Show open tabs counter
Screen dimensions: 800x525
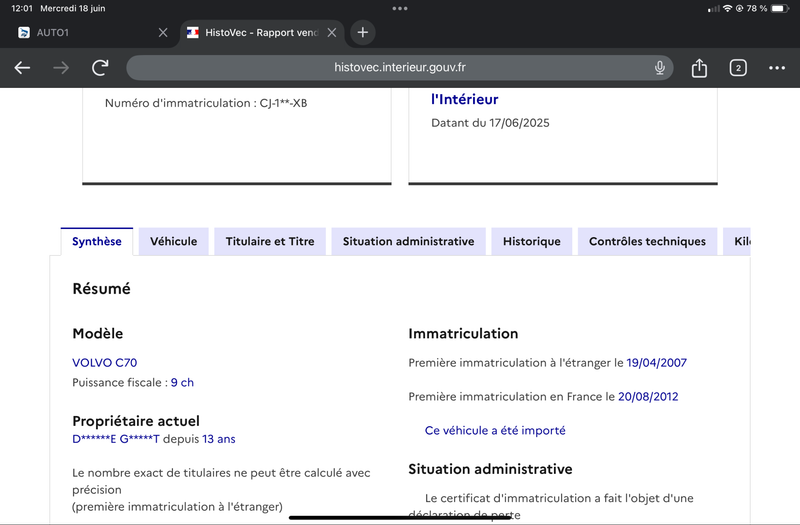(738, 67)
